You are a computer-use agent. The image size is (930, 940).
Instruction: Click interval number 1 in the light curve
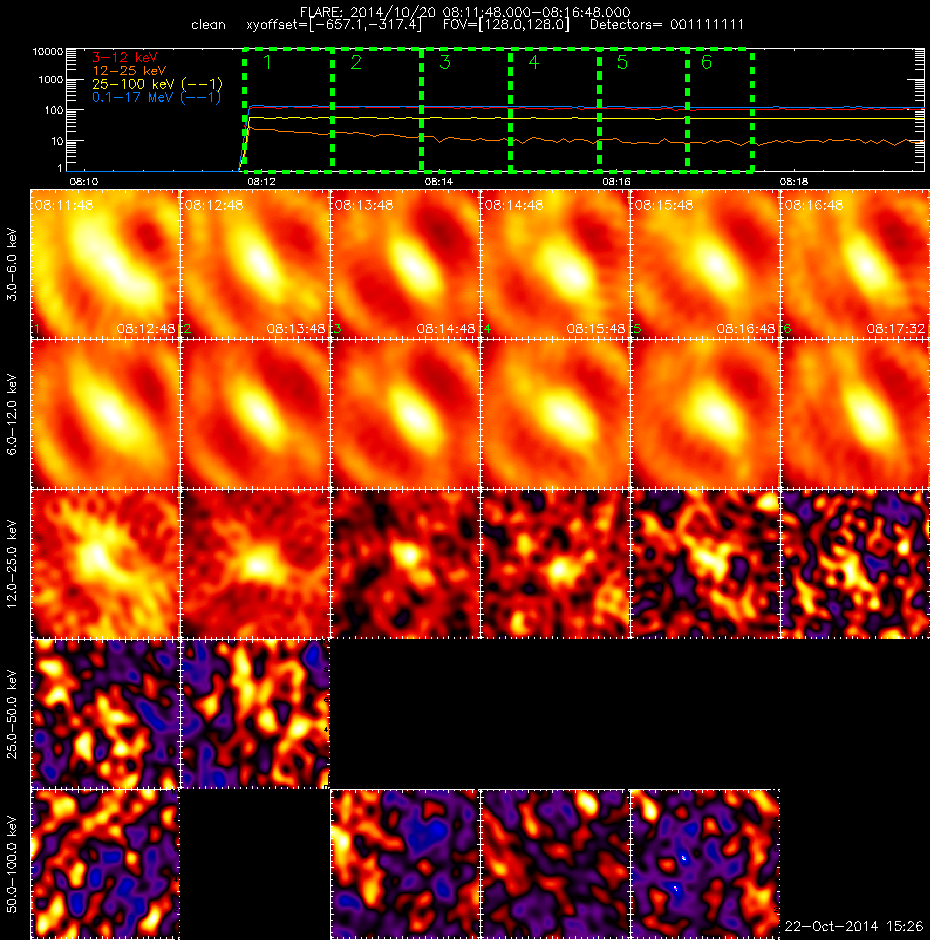tap(267, 62)
